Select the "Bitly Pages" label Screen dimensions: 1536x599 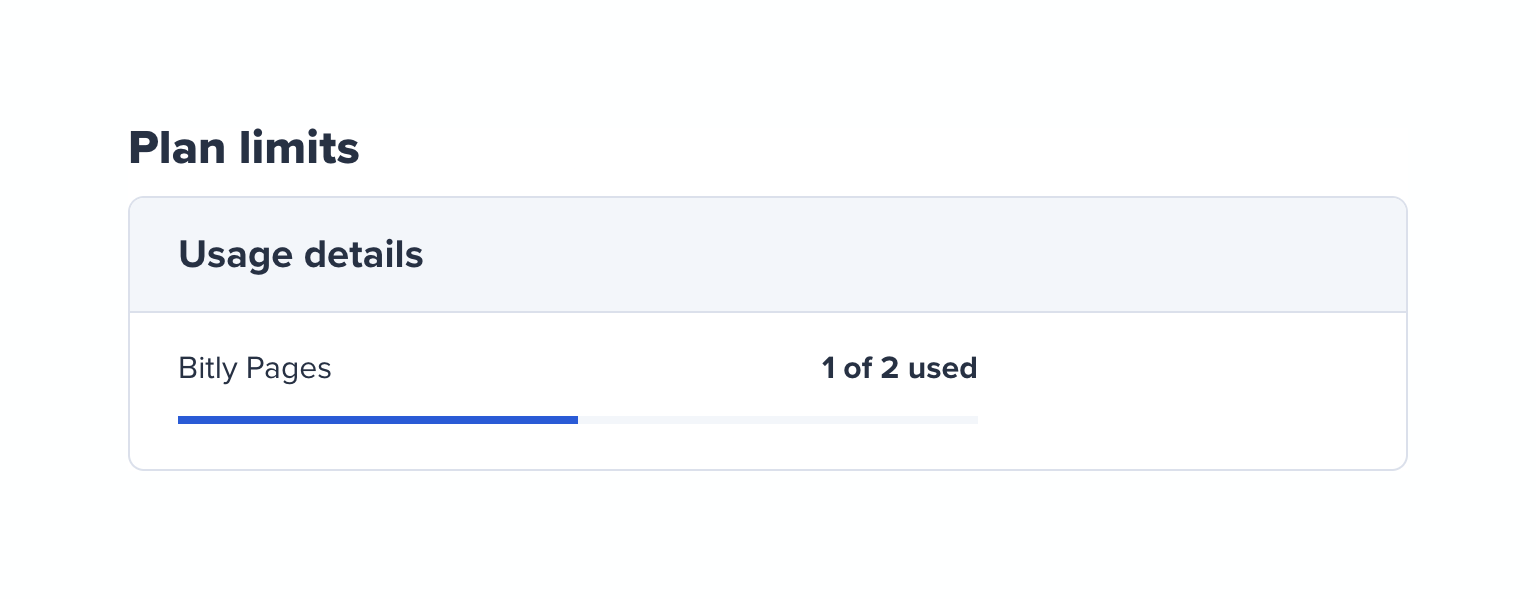pyautogui.click(x=254, y=368)
